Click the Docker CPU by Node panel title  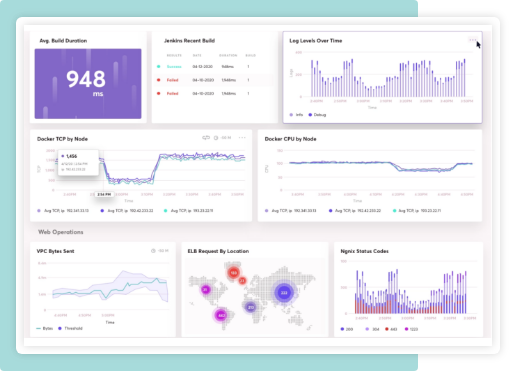coord(290,139)
